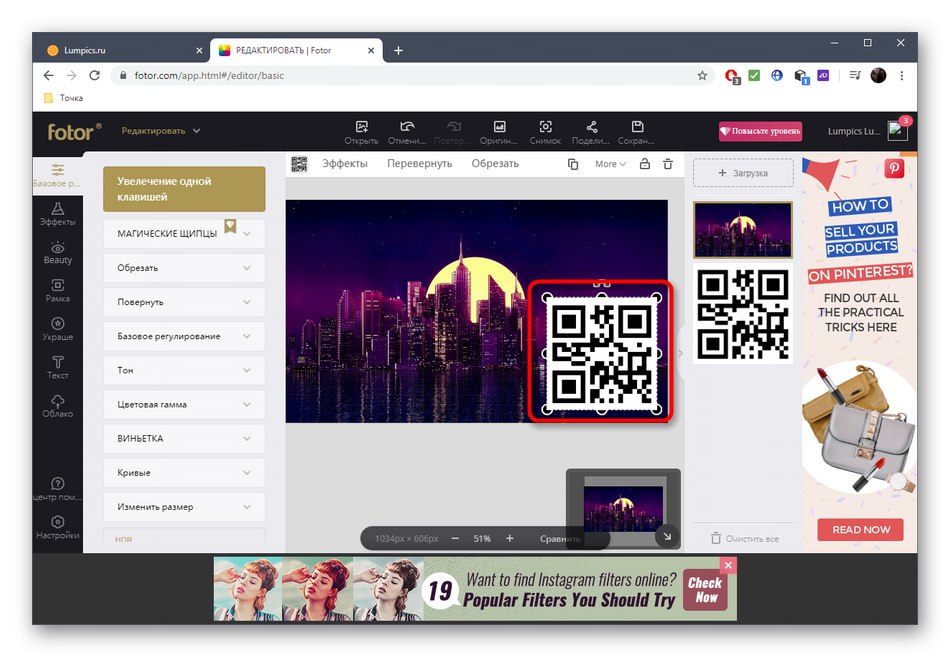The width and height of the screenshot is (950, 657).
Task: Click the Сравнить compare button
Action: coord(560,538)
